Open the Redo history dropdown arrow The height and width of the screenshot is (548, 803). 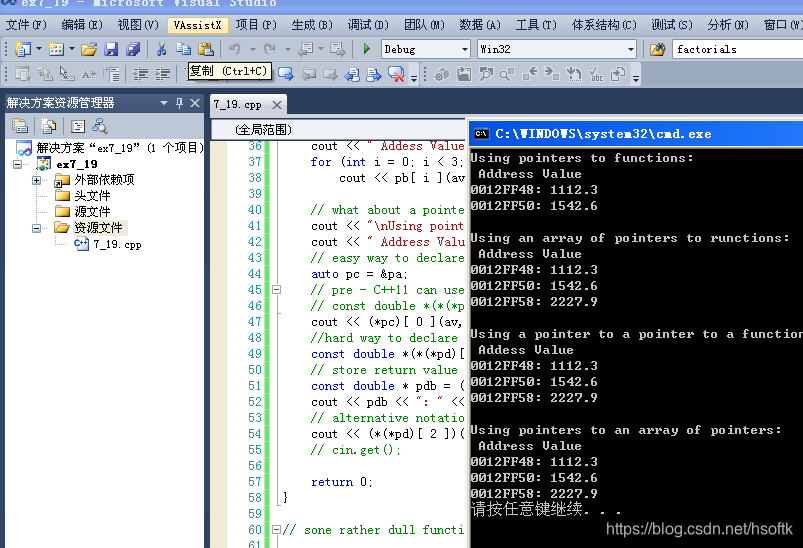pyautogui.click(x=287, y=49)
